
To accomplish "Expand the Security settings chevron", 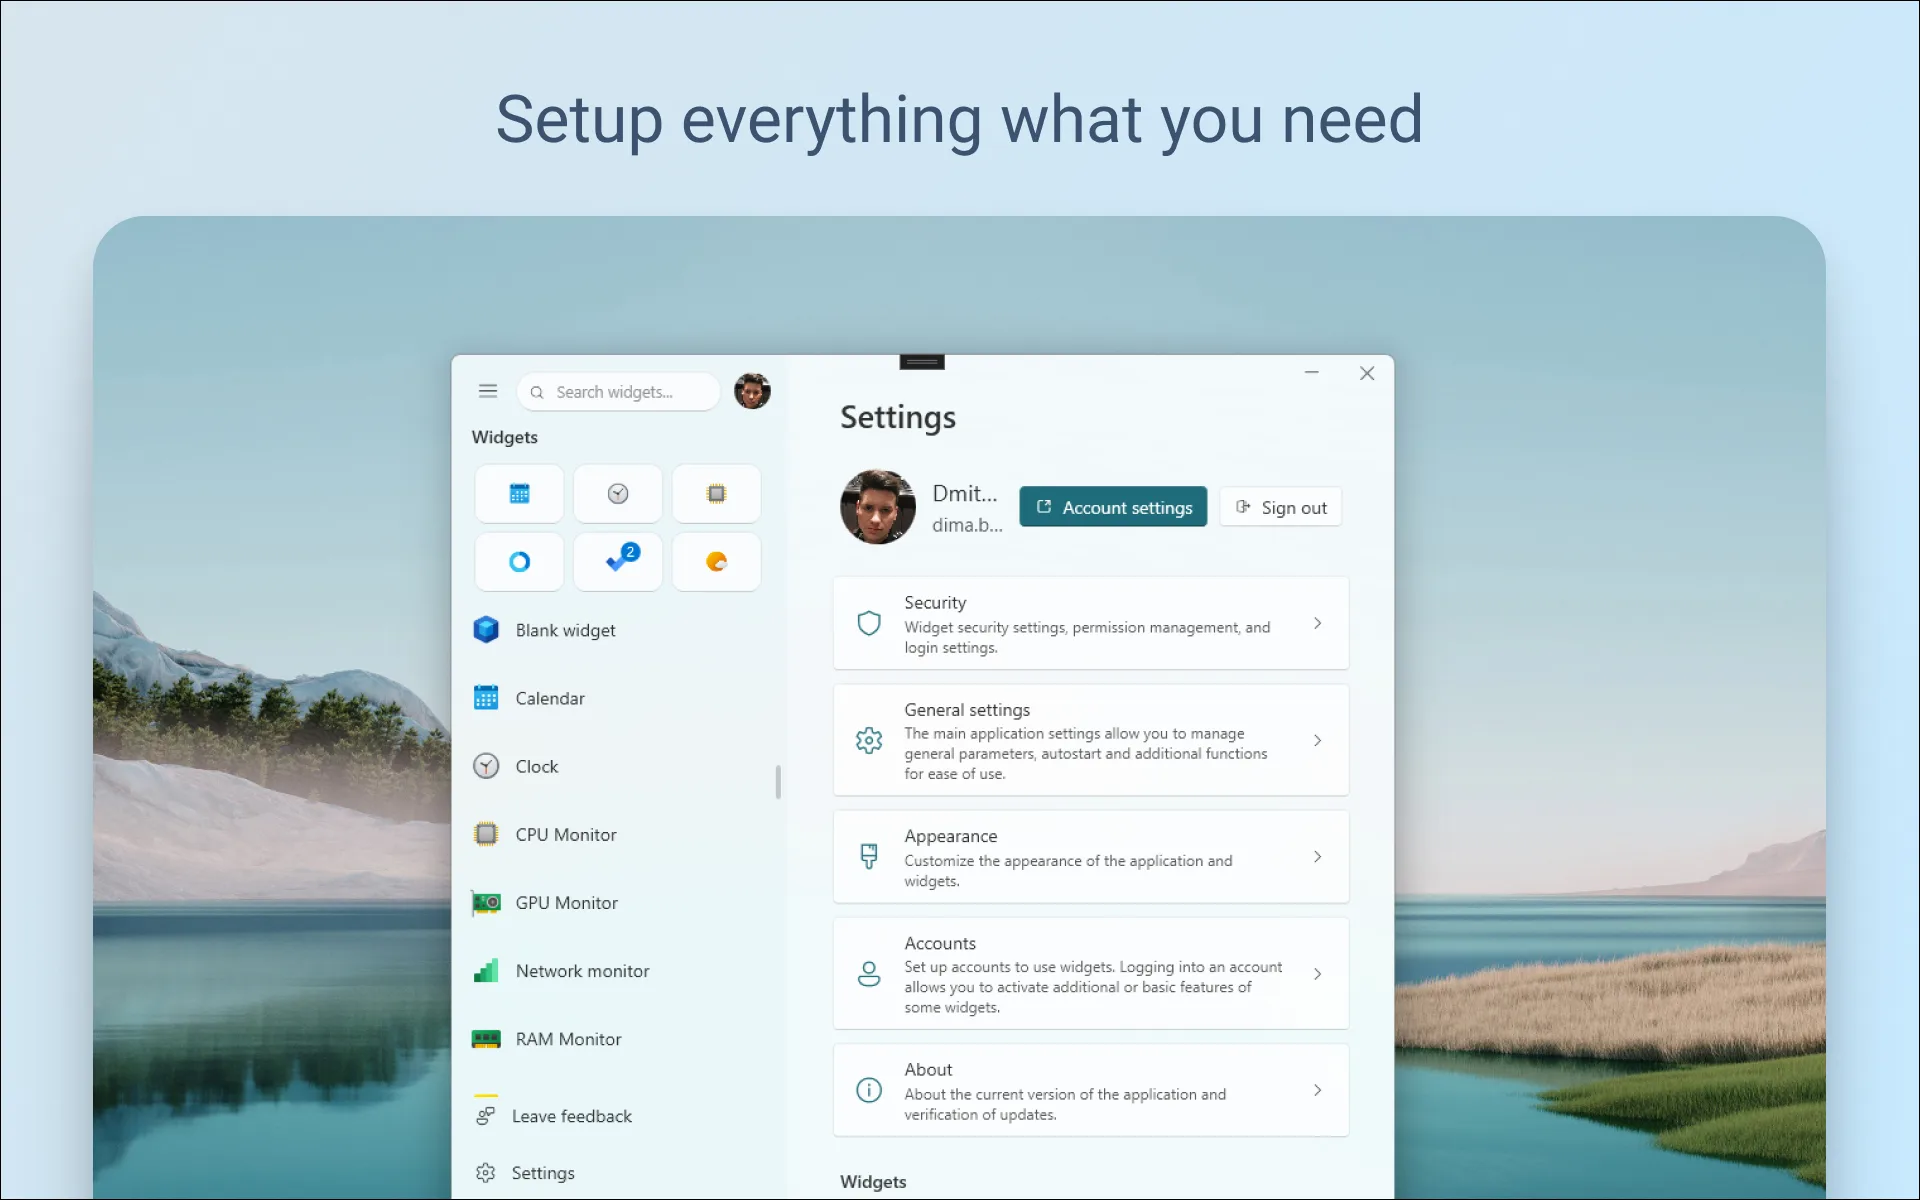I will tap(1318, 623).
